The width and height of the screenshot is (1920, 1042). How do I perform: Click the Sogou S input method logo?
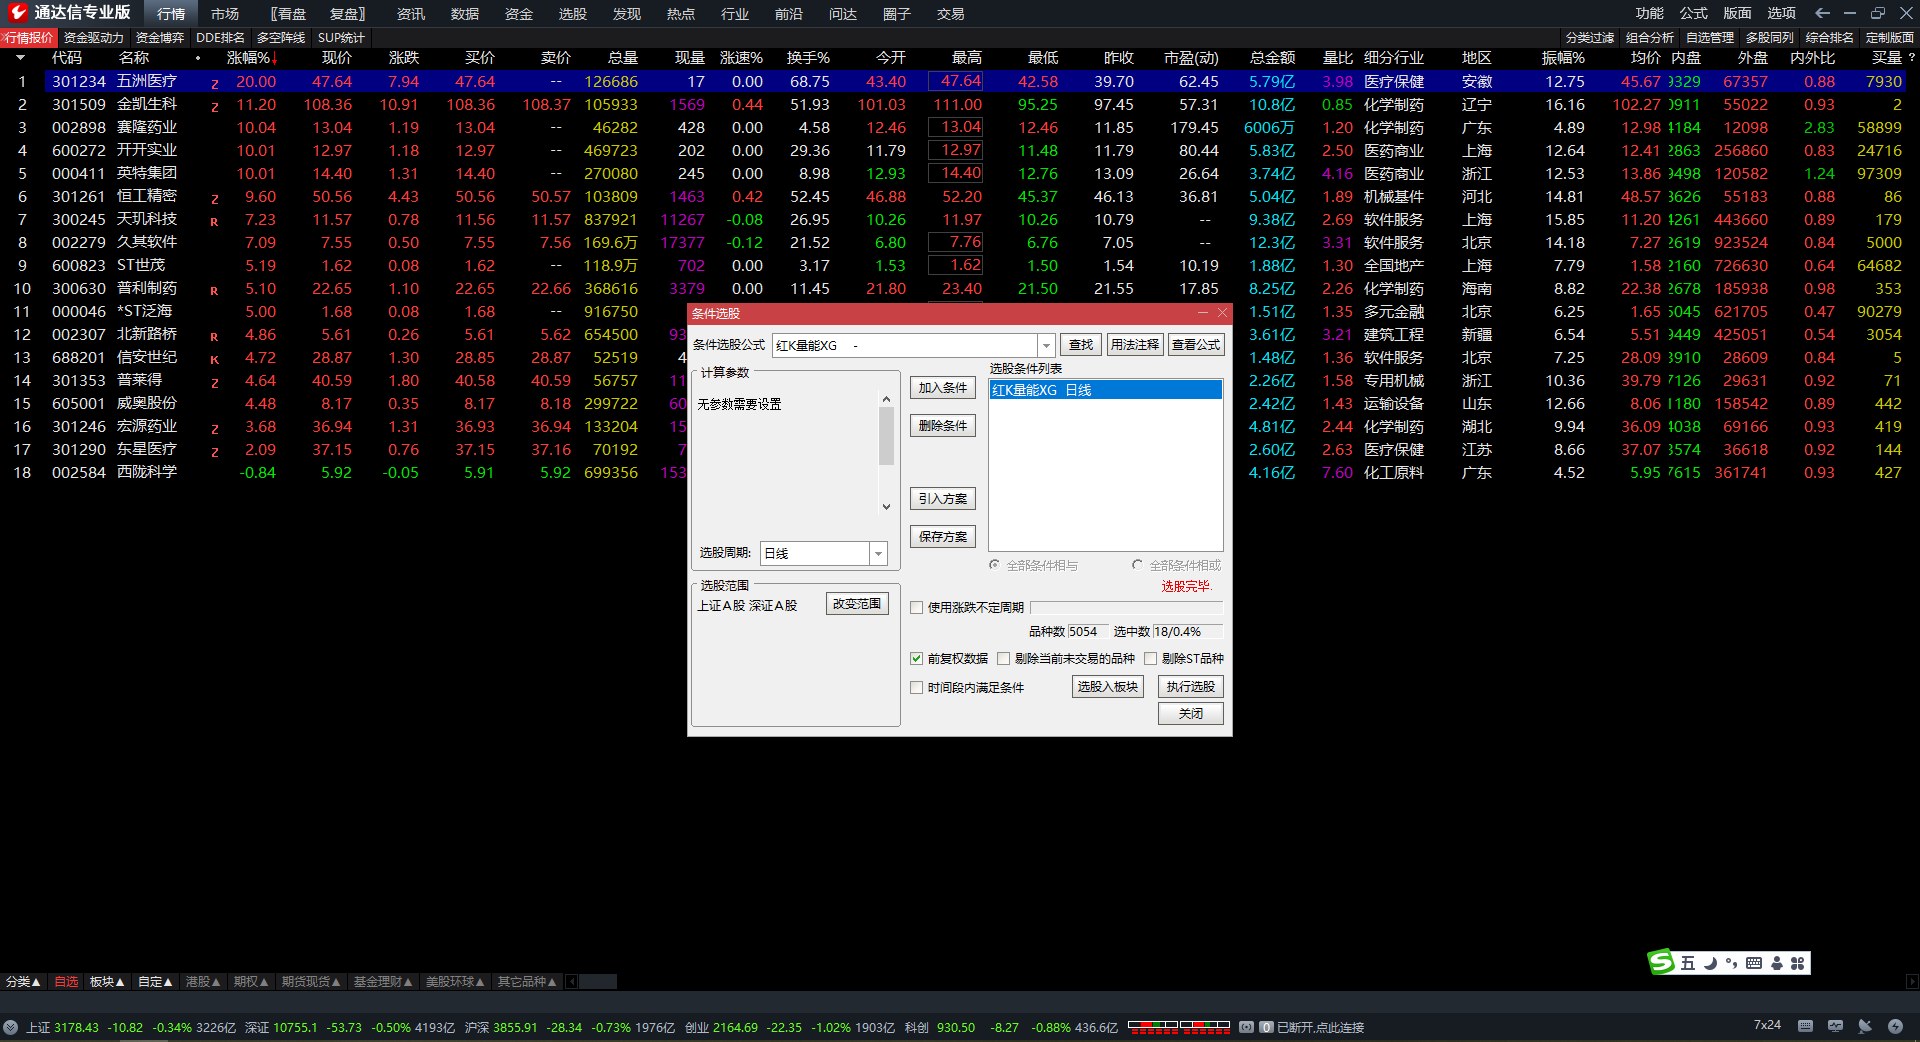1661,962
